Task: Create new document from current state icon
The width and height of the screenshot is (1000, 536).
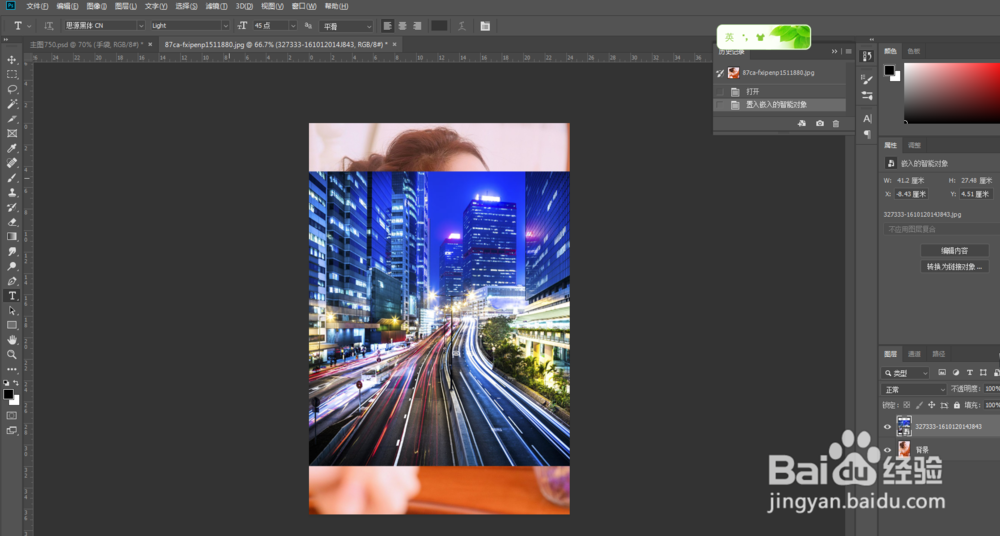Action: (x=802, y=123)
